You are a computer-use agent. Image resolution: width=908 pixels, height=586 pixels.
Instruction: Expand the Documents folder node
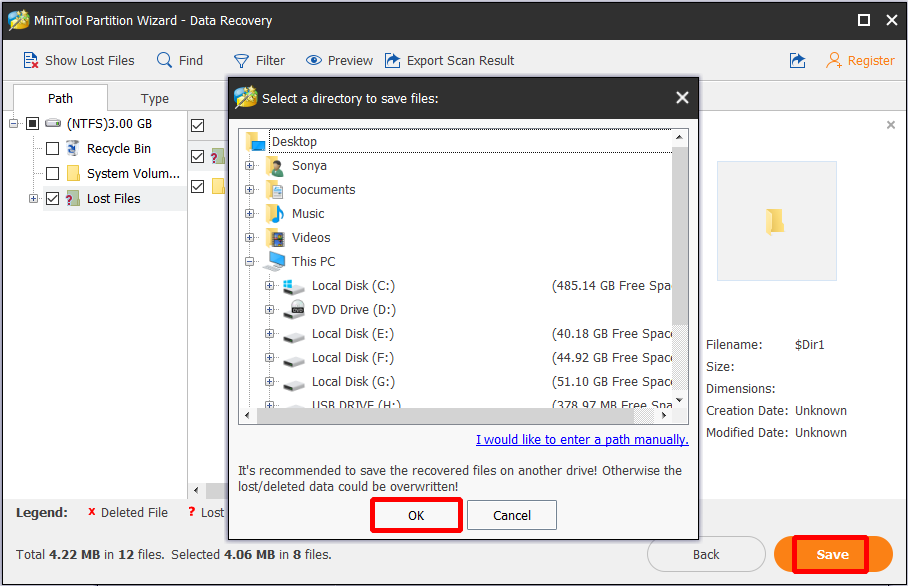pos(250,189)
